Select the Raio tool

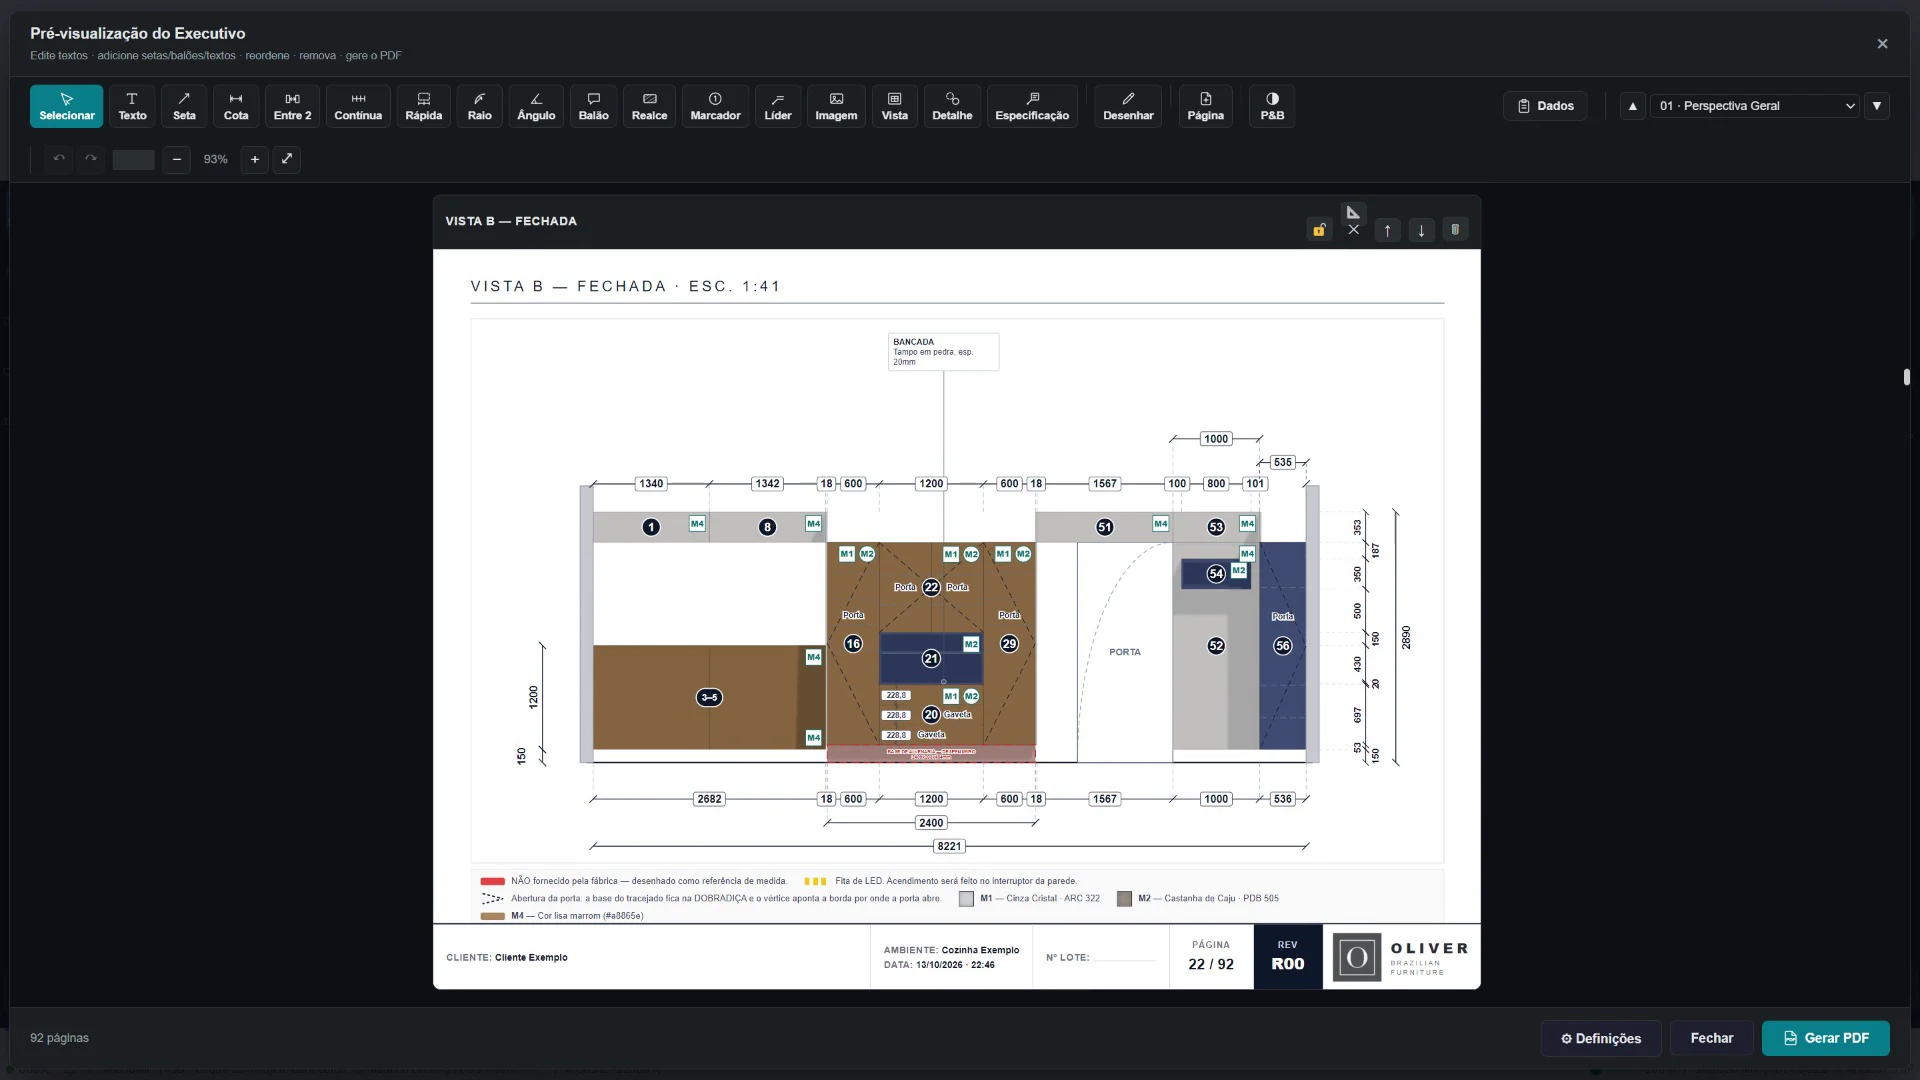pos(480,106)
